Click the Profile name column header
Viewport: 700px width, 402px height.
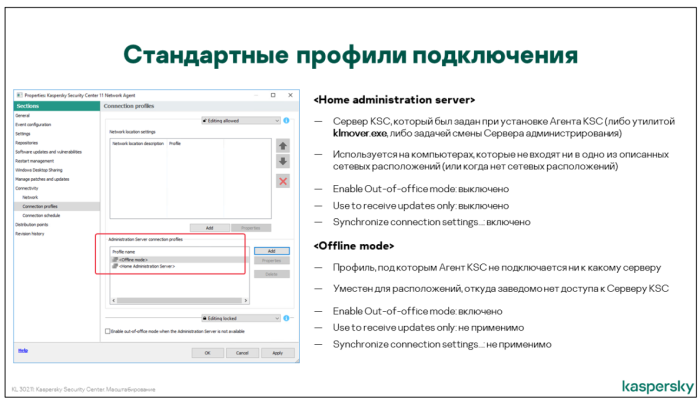(124, 252)
